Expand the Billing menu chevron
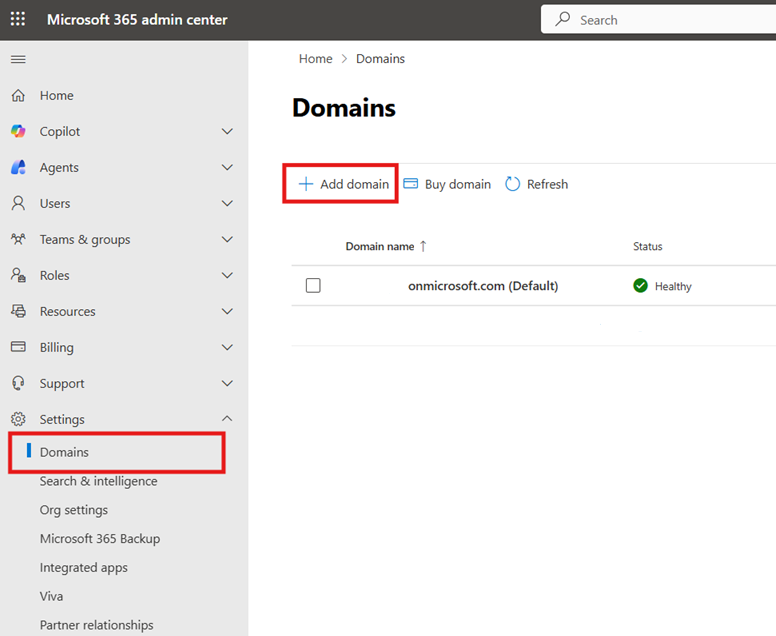The width and height of the screenshot is (776, 636). coord(227,347)
